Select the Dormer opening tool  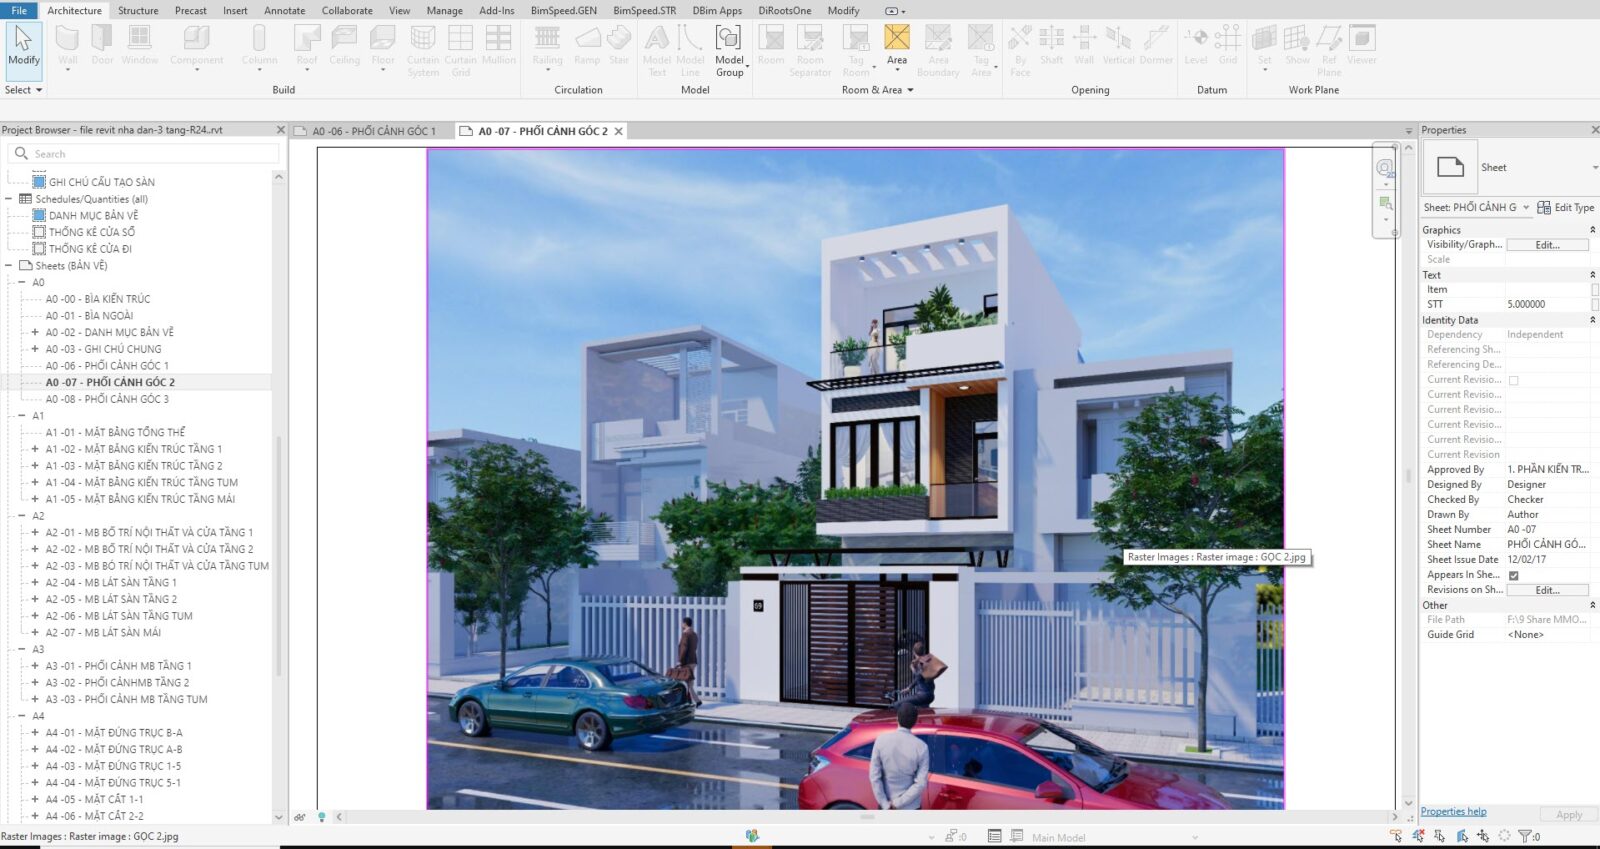pos(1156,45)
